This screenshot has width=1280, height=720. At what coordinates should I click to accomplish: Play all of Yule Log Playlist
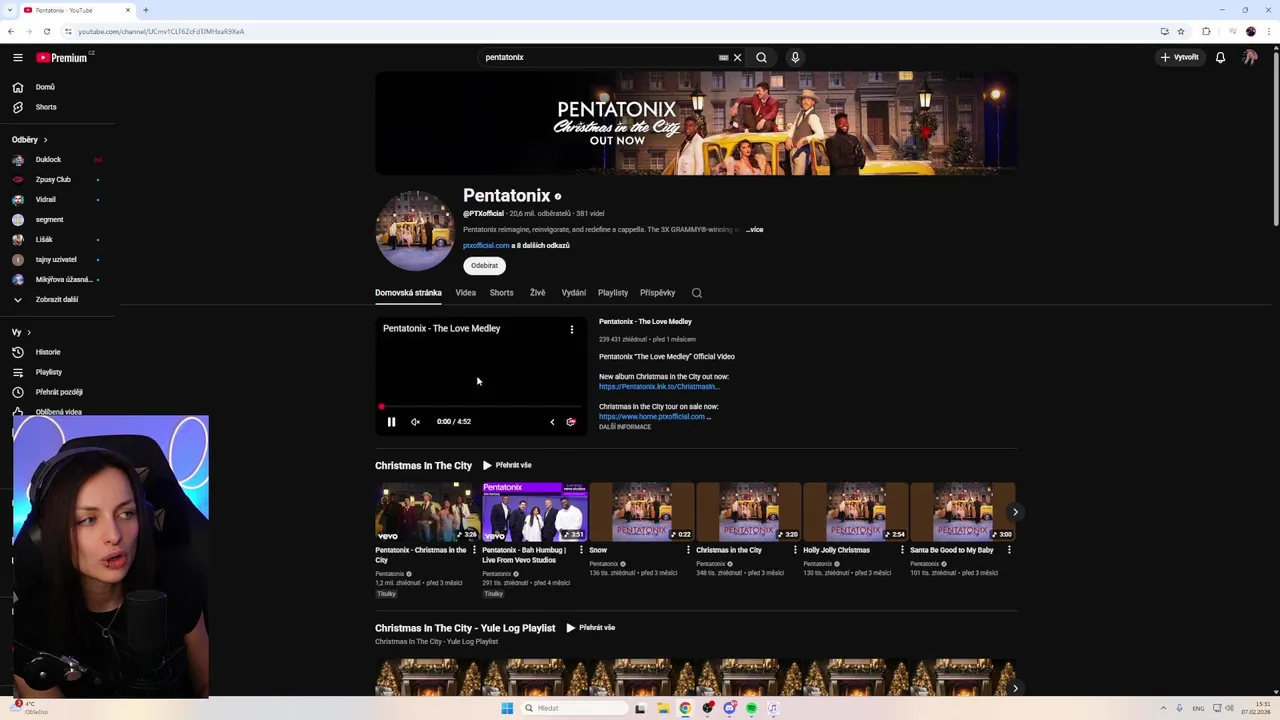[x=591, y=628]
